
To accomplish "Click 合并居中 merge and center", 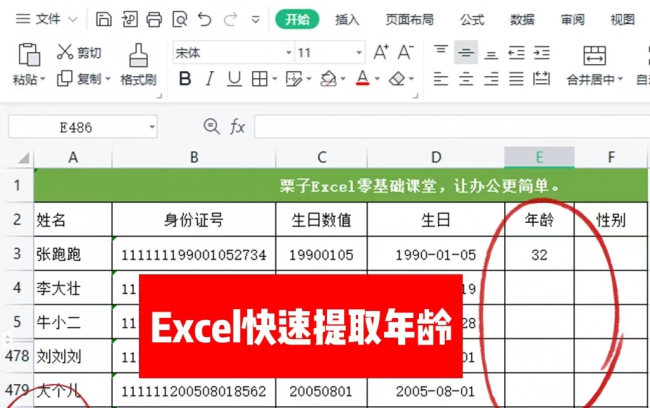I will [x=594, y=65].
